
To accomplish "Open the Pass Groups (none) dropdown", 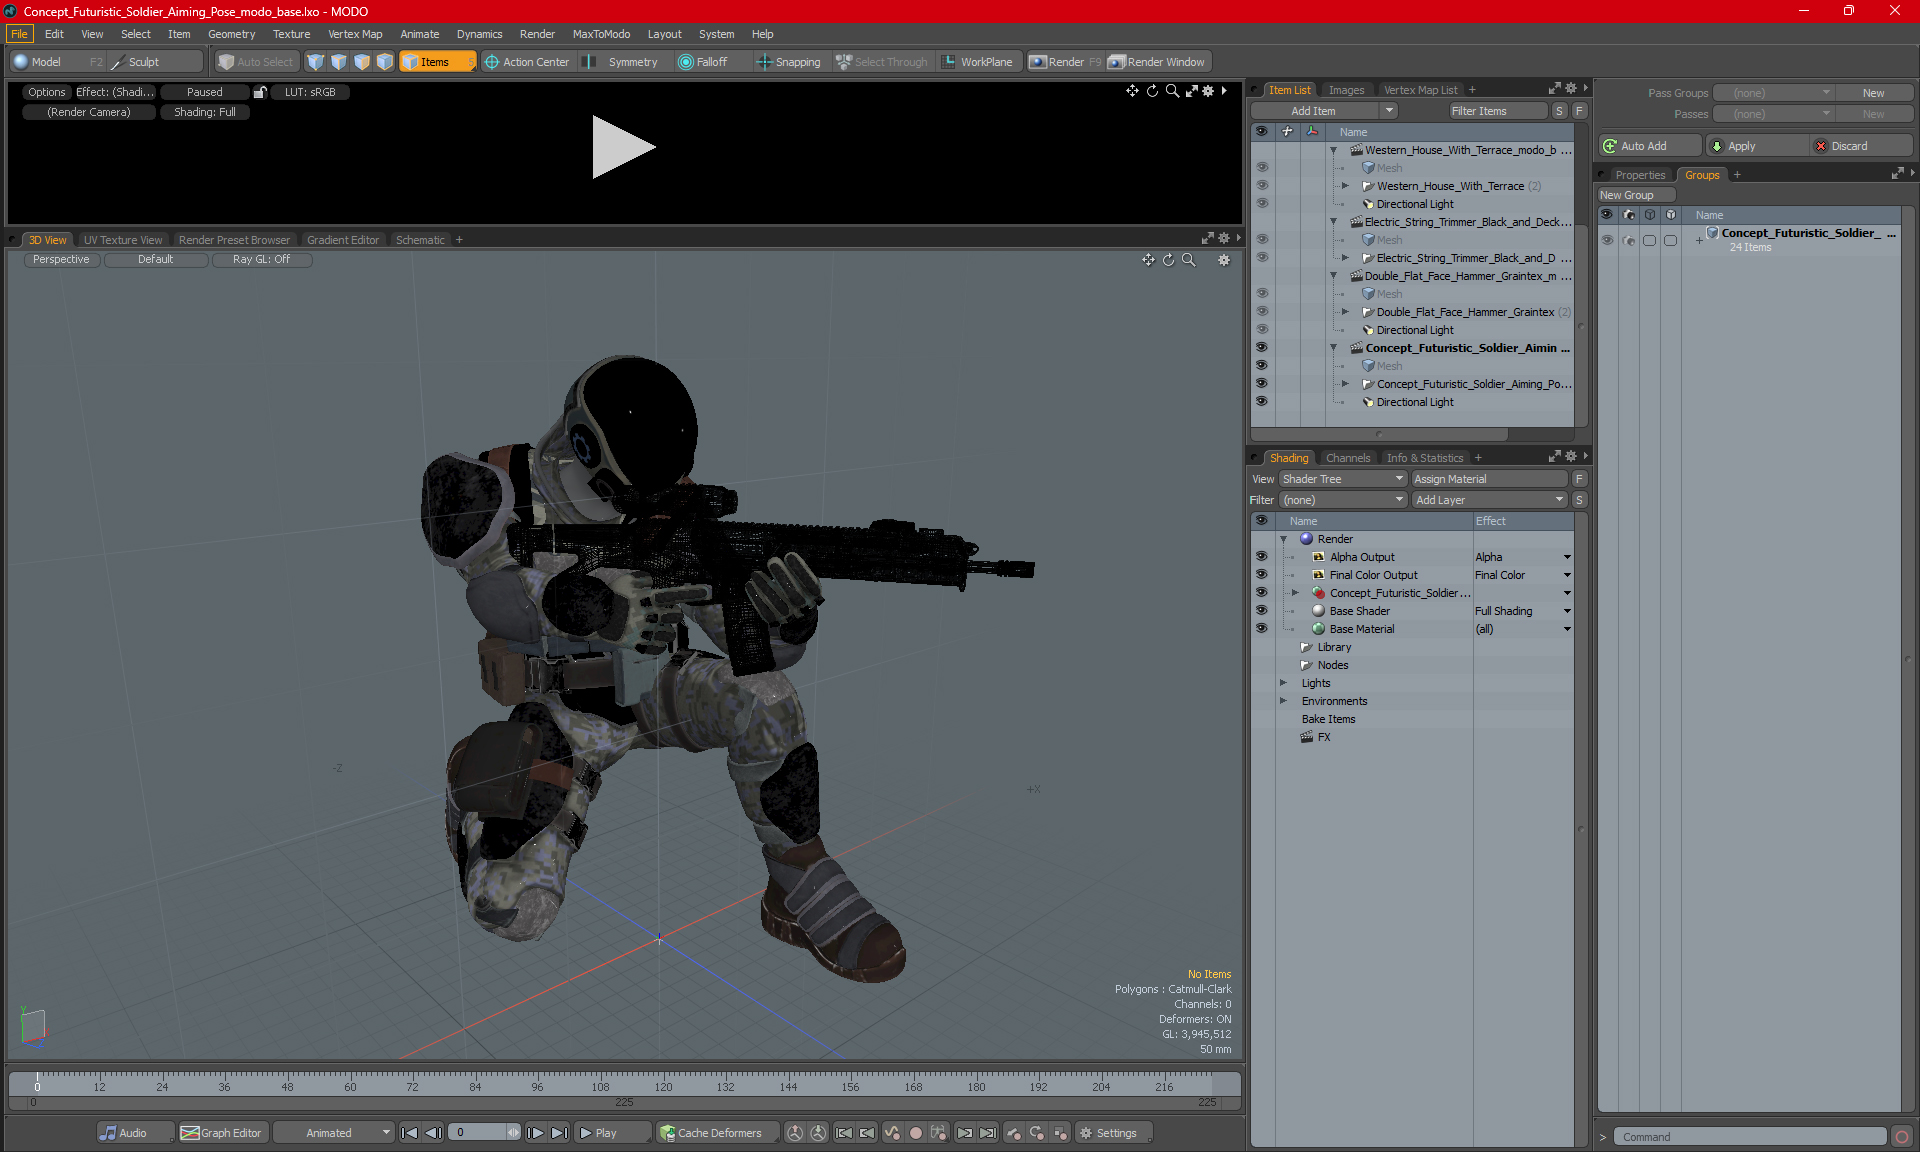I will click(x=1773, y=93).
